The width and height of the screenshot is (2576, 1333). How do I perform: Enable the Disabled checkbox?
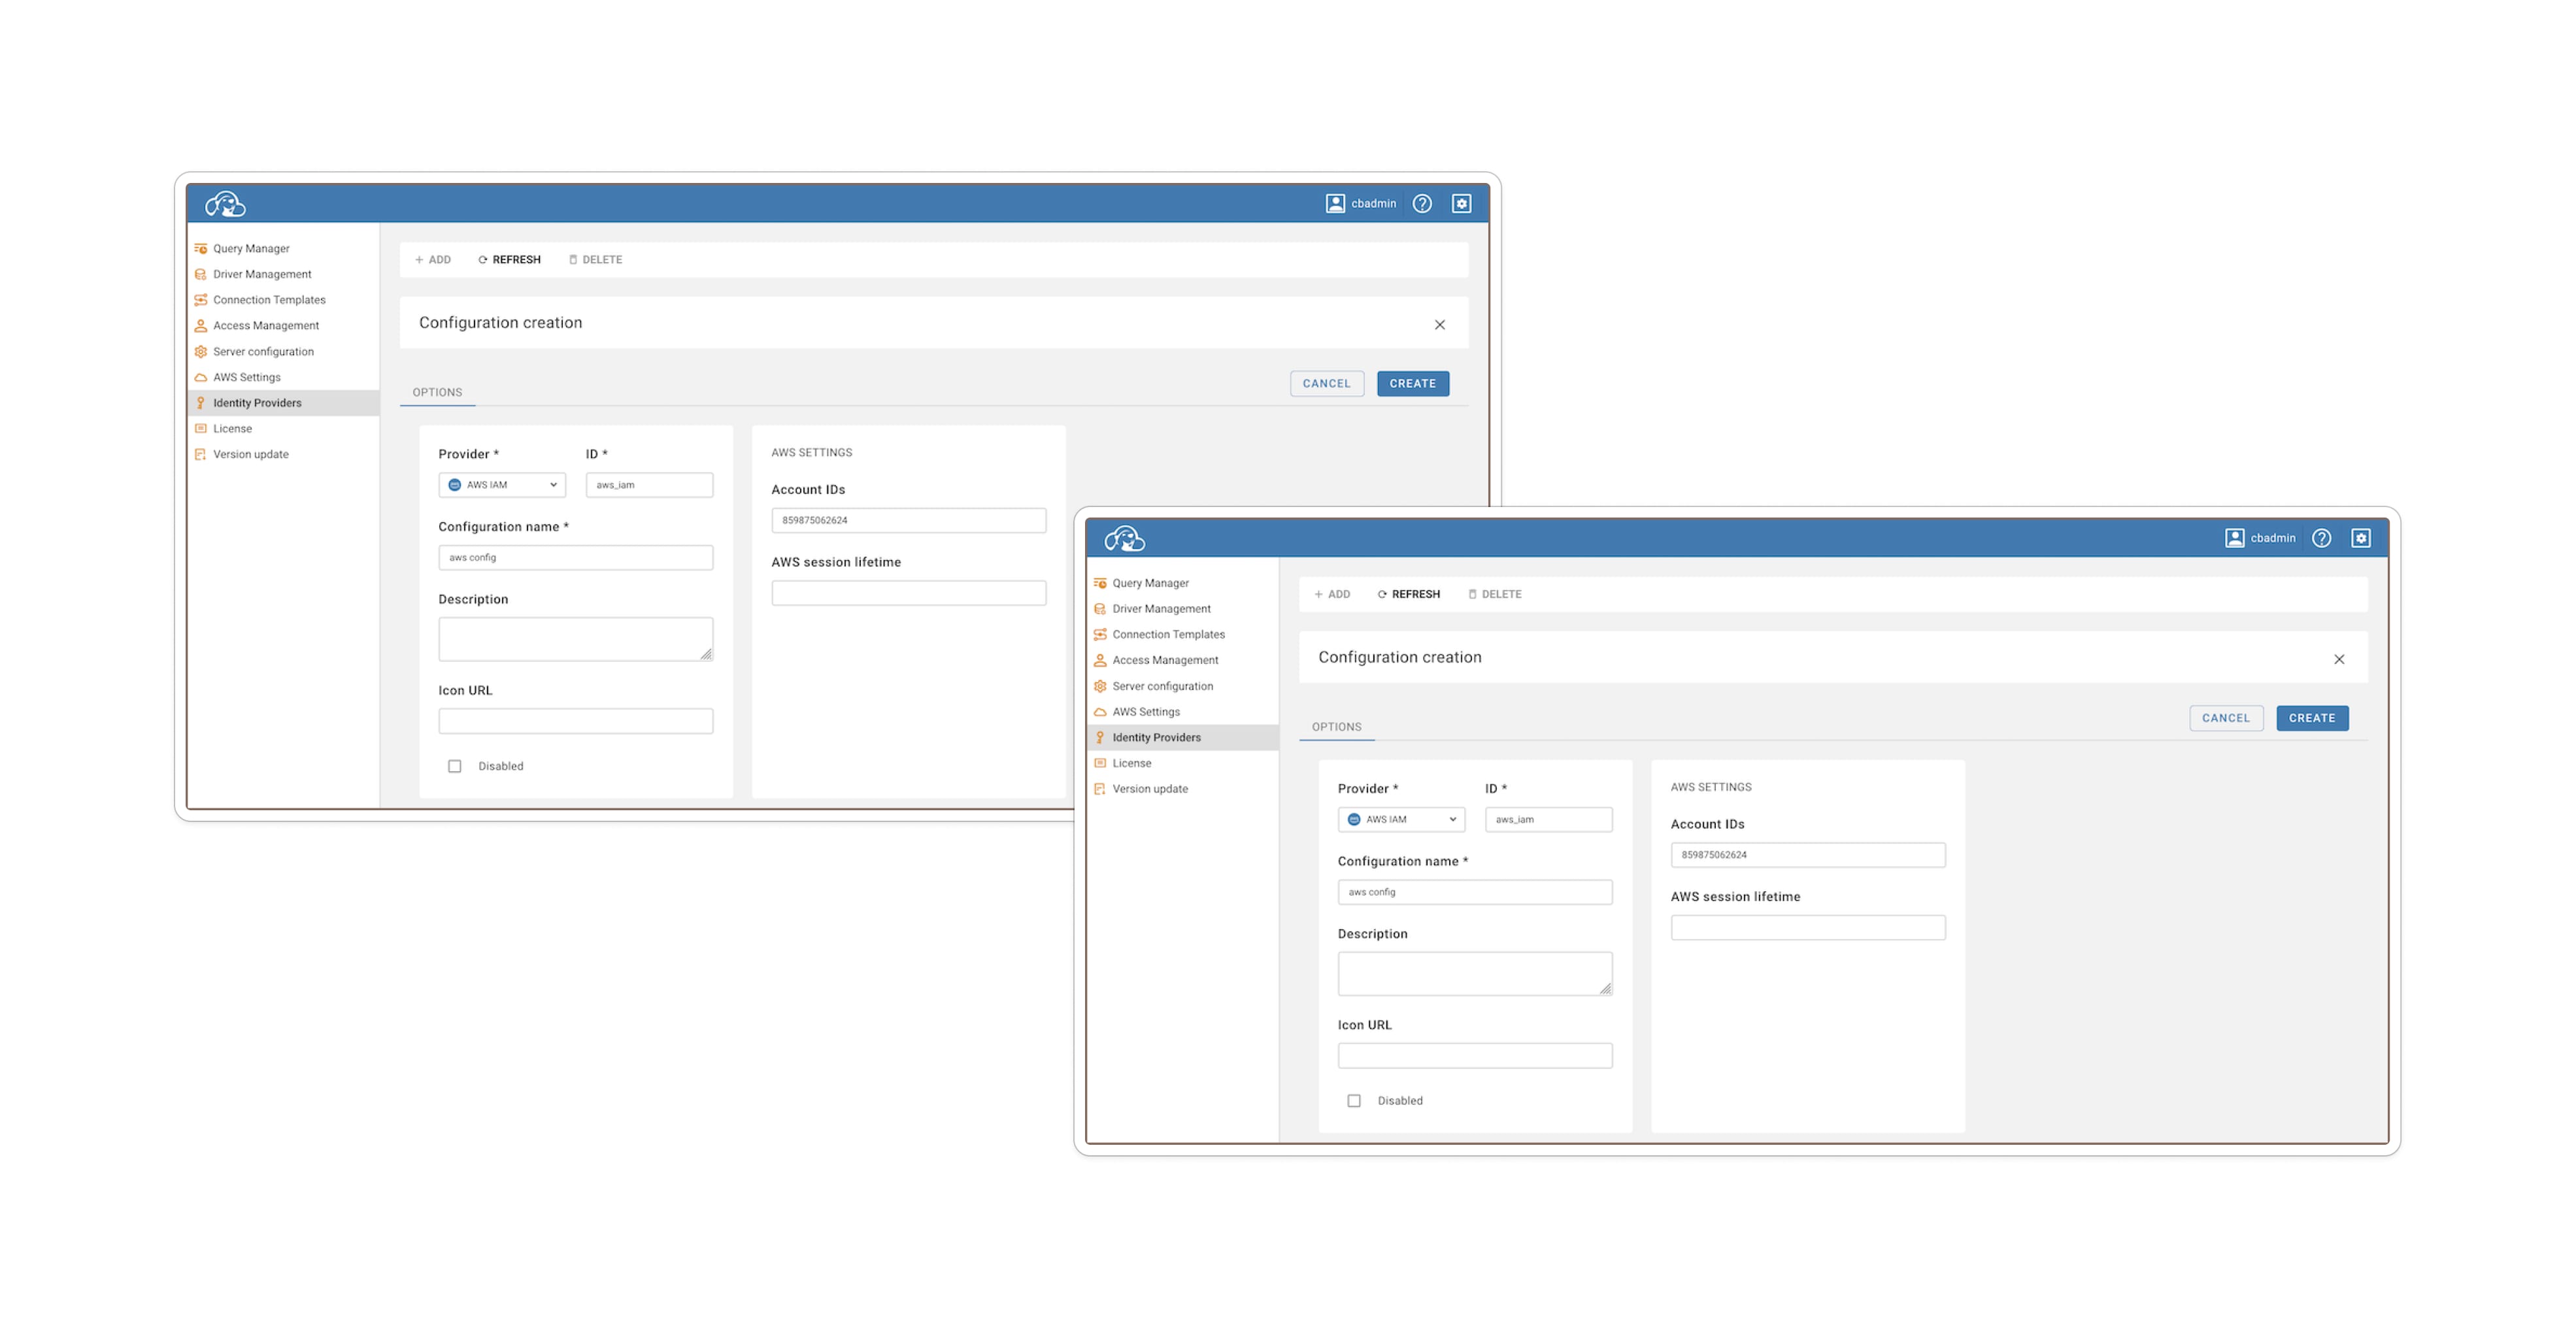[455, 766]
